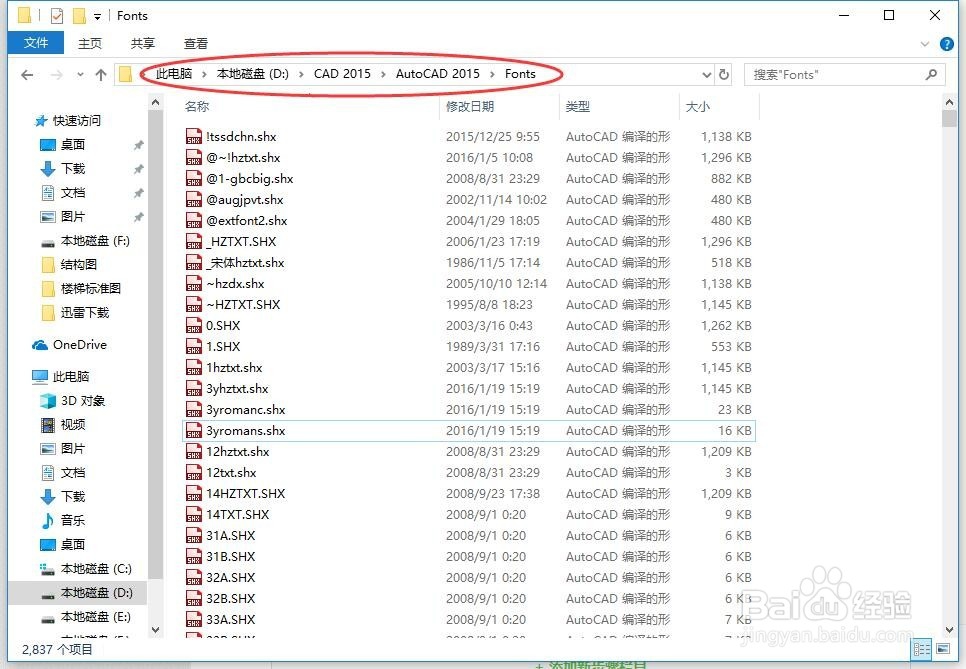Select OneDrive in navigation pane
The width and height of the screenshot is (966, 669).
79,344
